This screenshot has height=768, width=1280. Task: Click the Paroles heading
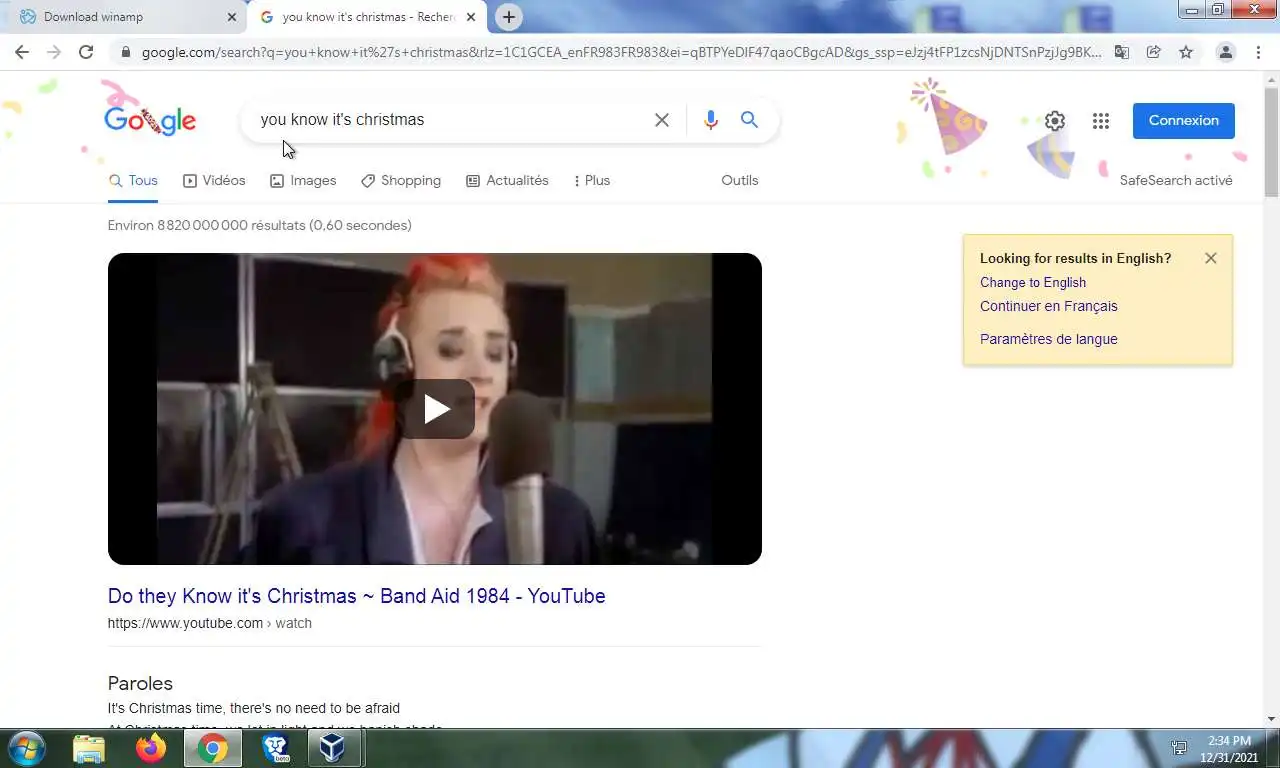point(140,683)
